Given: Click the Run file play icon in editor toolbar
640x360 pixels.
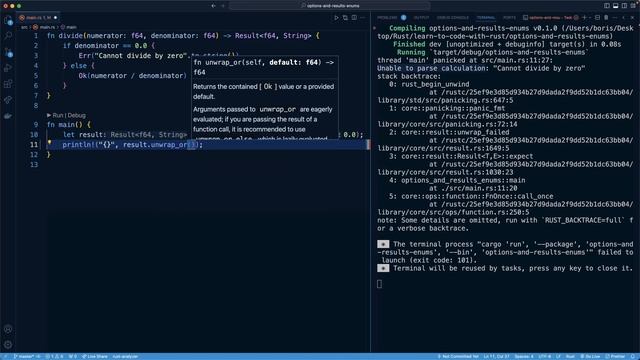Looking at the screenshot, I should 336,18.
